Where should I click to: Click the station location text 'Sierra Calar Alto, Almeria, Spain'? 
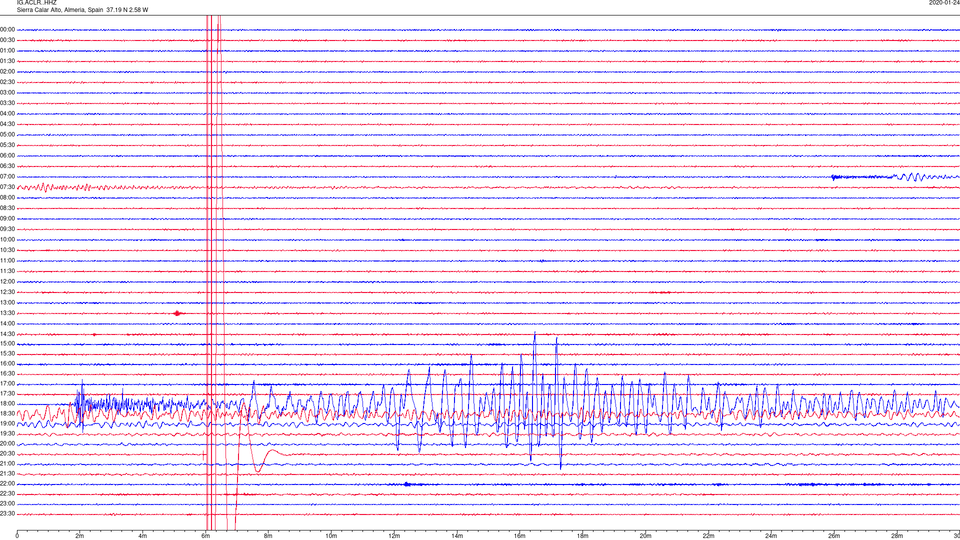click(60, 10)
